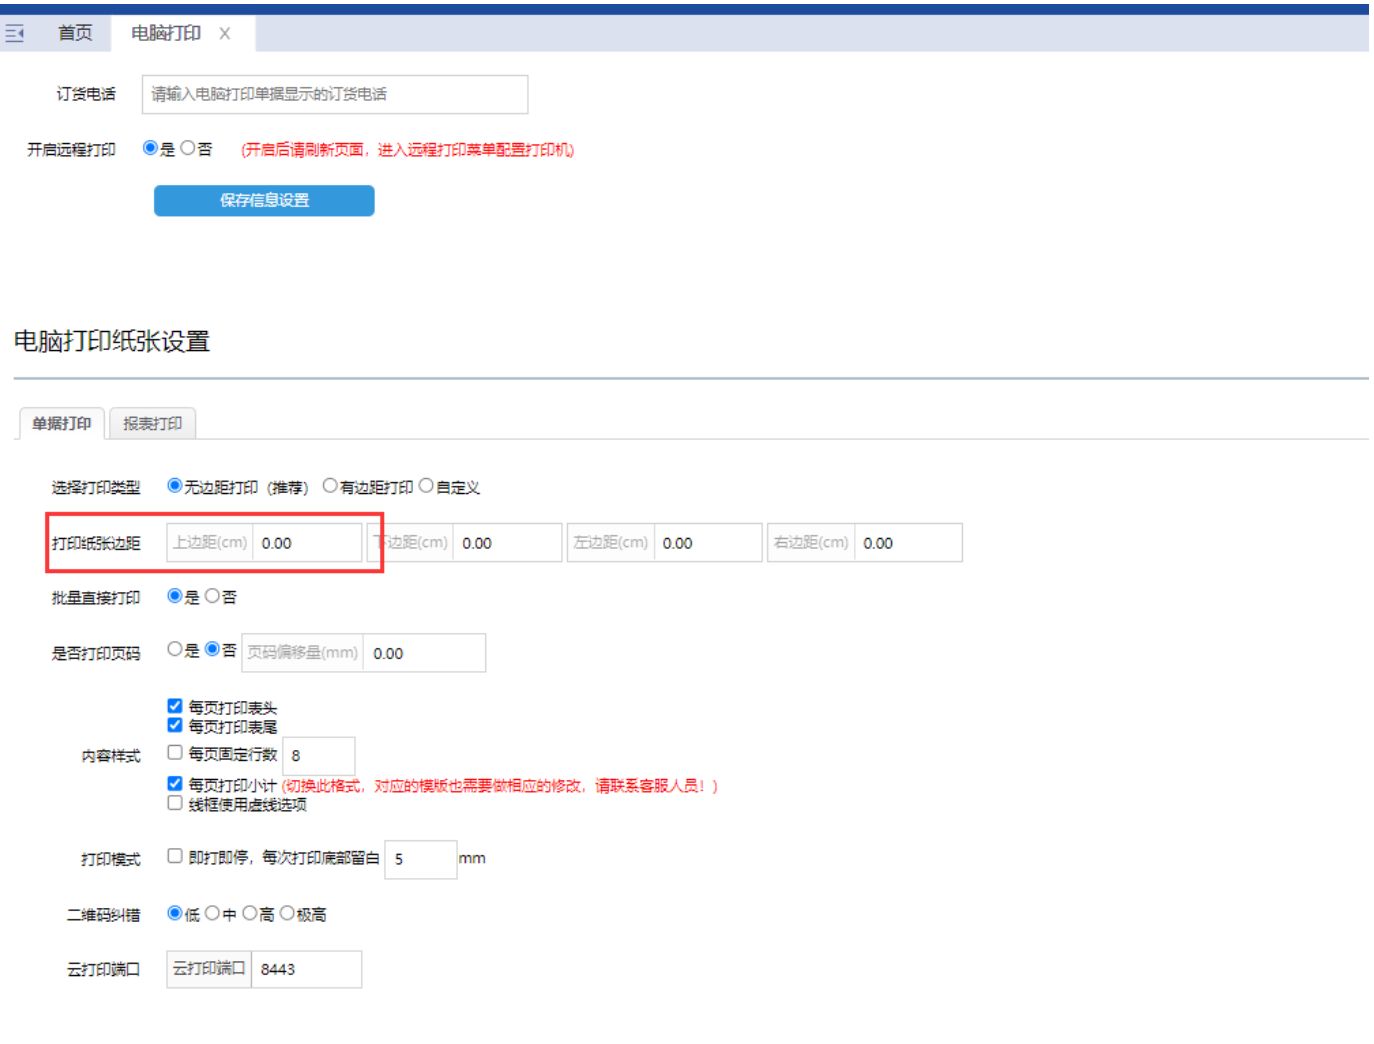Choose 自定义 print type option
1374x1044 pixels.
[x=426, y=486]
